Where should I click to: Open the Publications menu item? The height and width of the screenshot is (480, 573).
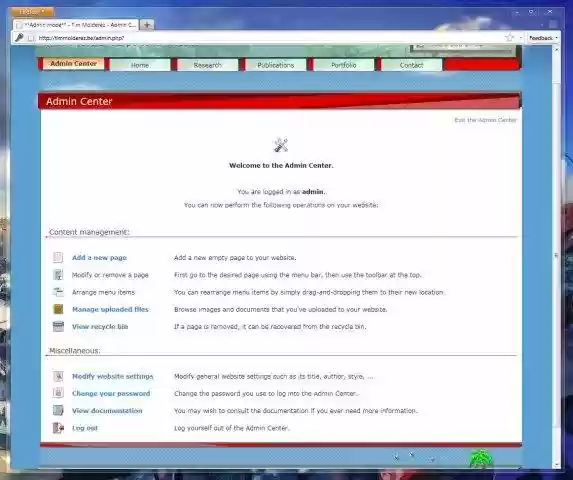tap(276, 65)
